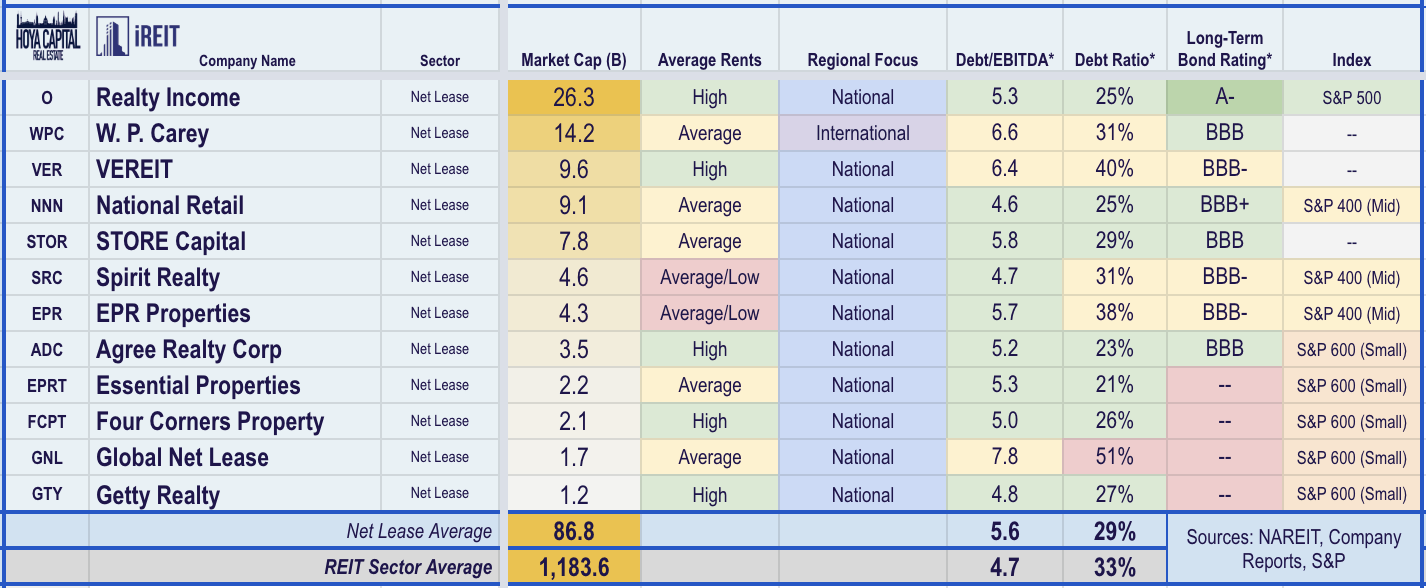
Task: Click the 86.8 total market cap
Action: (574, 531)
